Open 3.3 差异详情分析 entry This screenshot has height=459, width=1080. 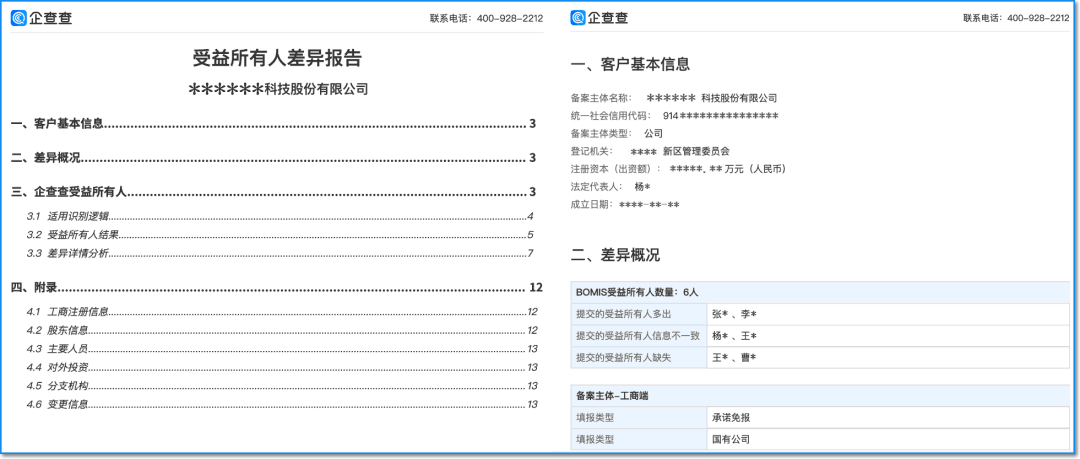(280, 254)
